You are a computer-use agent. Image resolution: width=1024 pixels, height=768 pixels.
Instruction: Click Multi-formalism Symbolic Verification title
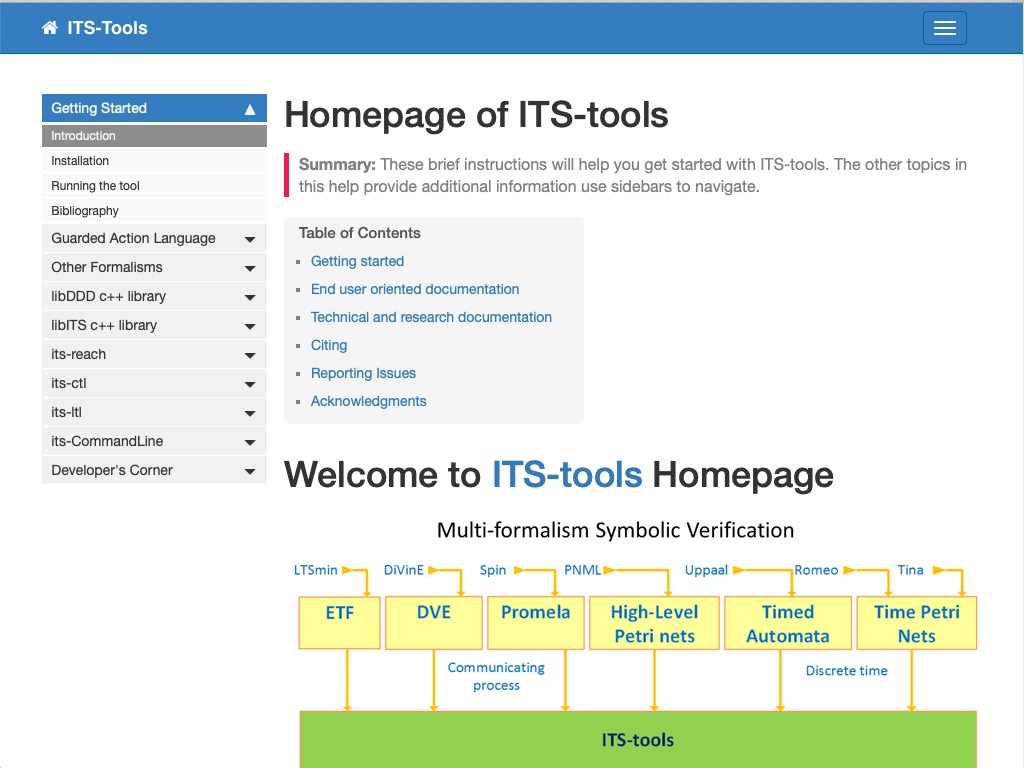(x=615, y=530)
